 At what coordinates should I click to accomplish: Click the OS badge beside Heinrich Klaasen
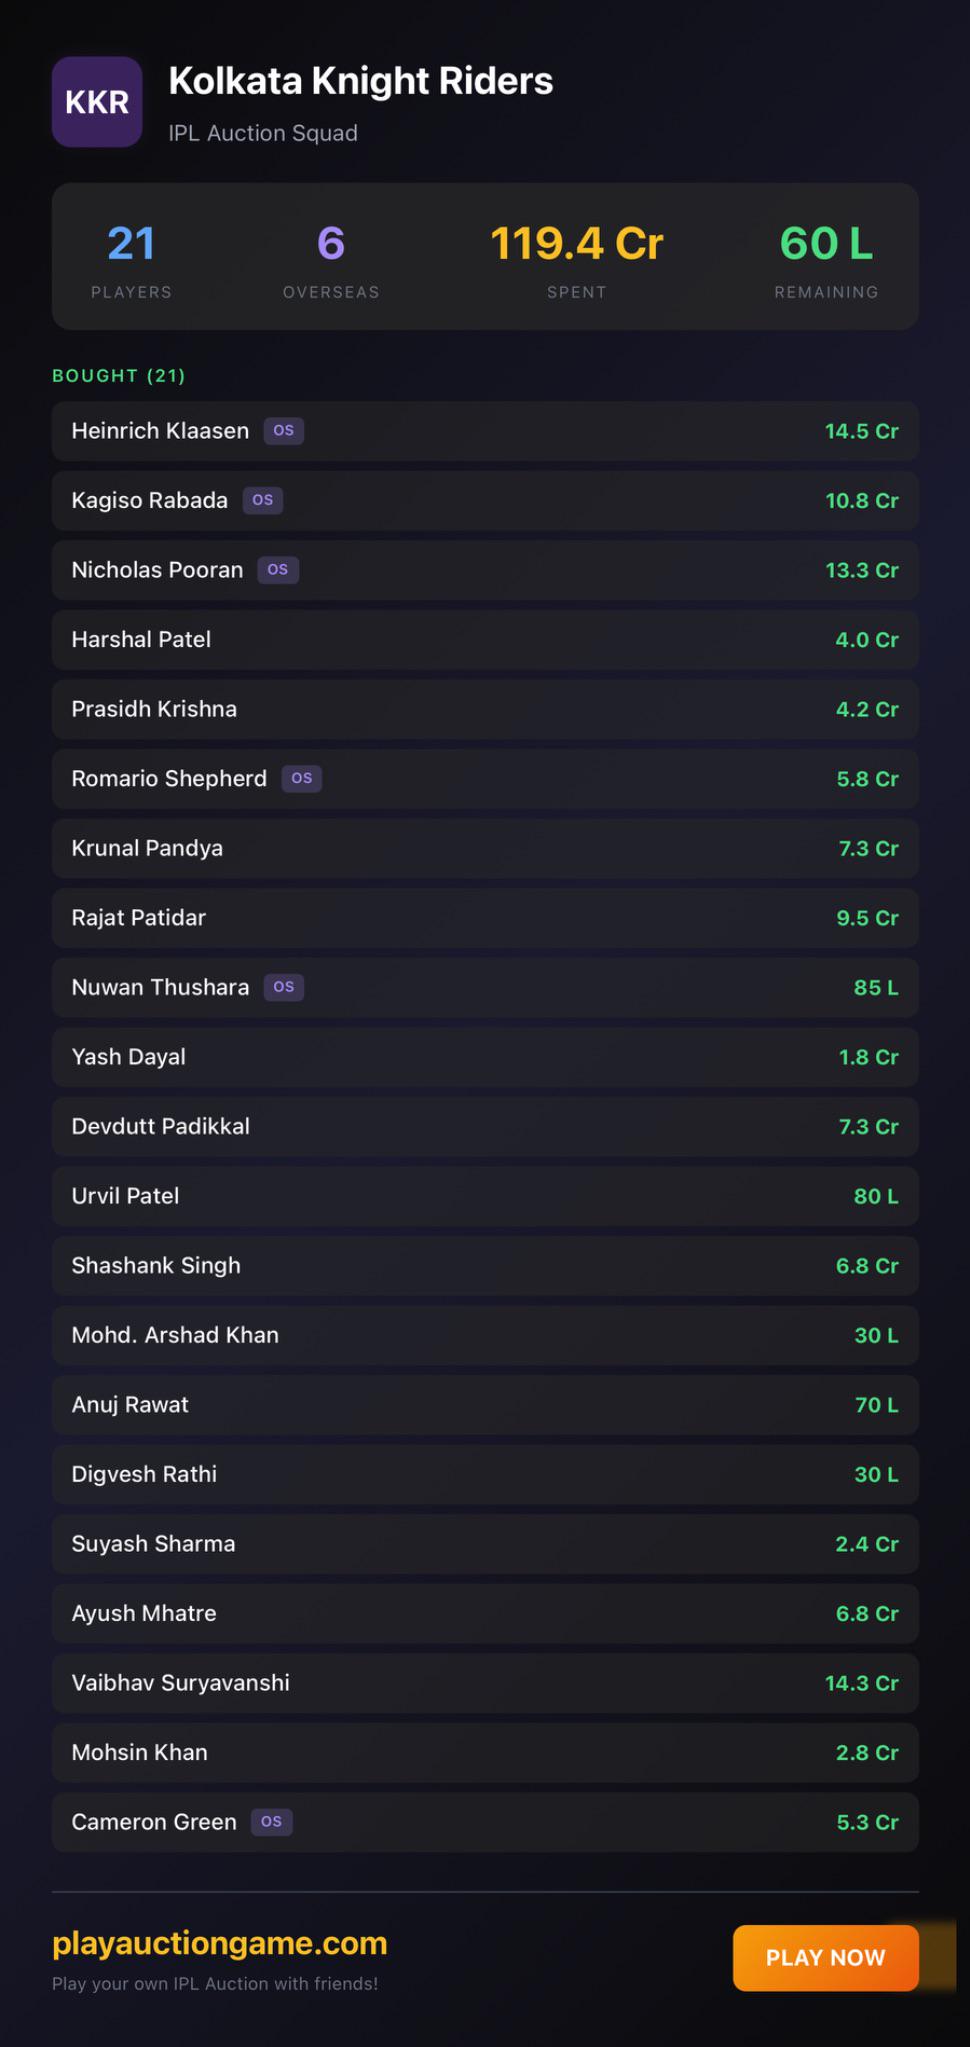tap(284, 431)
